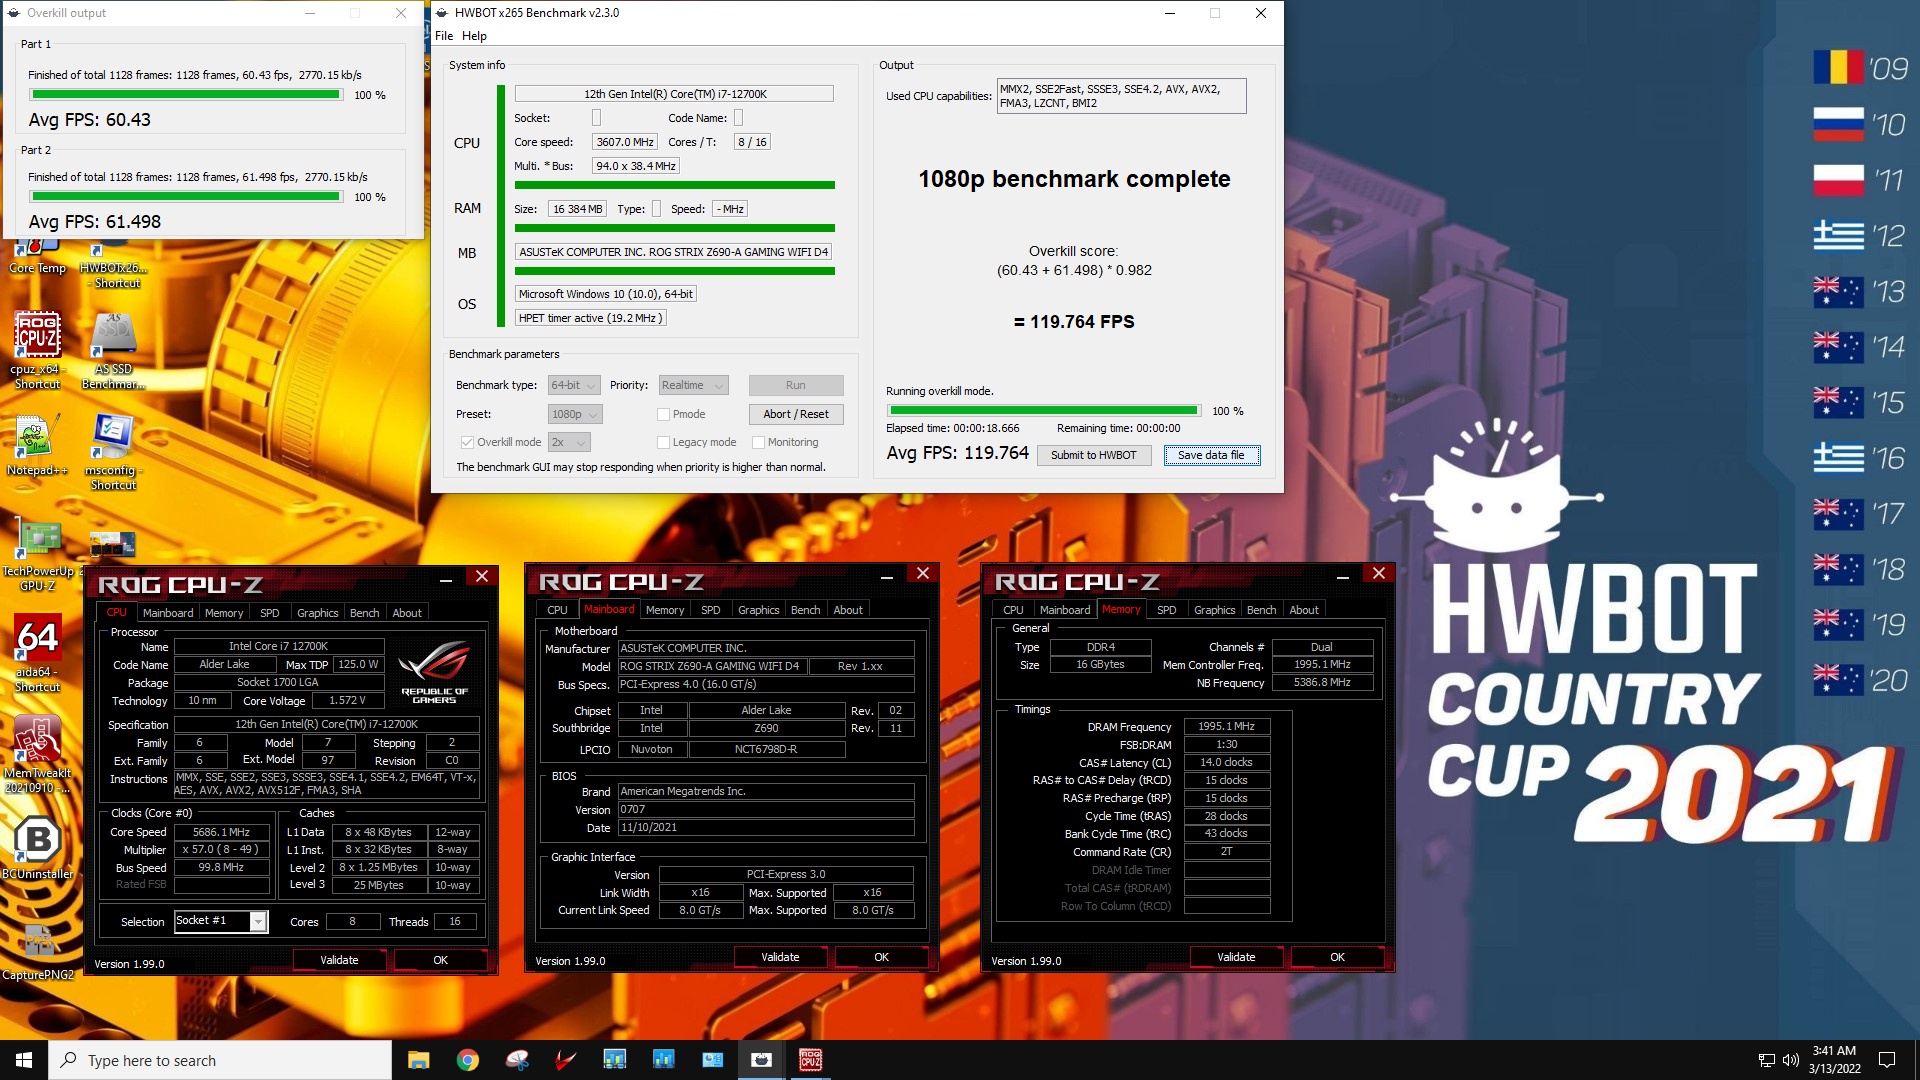The height and width of the screenshot is (1080, 1920).
Task: Open CapturePNG2 desktop icon
Action: [x=38, y=952]
